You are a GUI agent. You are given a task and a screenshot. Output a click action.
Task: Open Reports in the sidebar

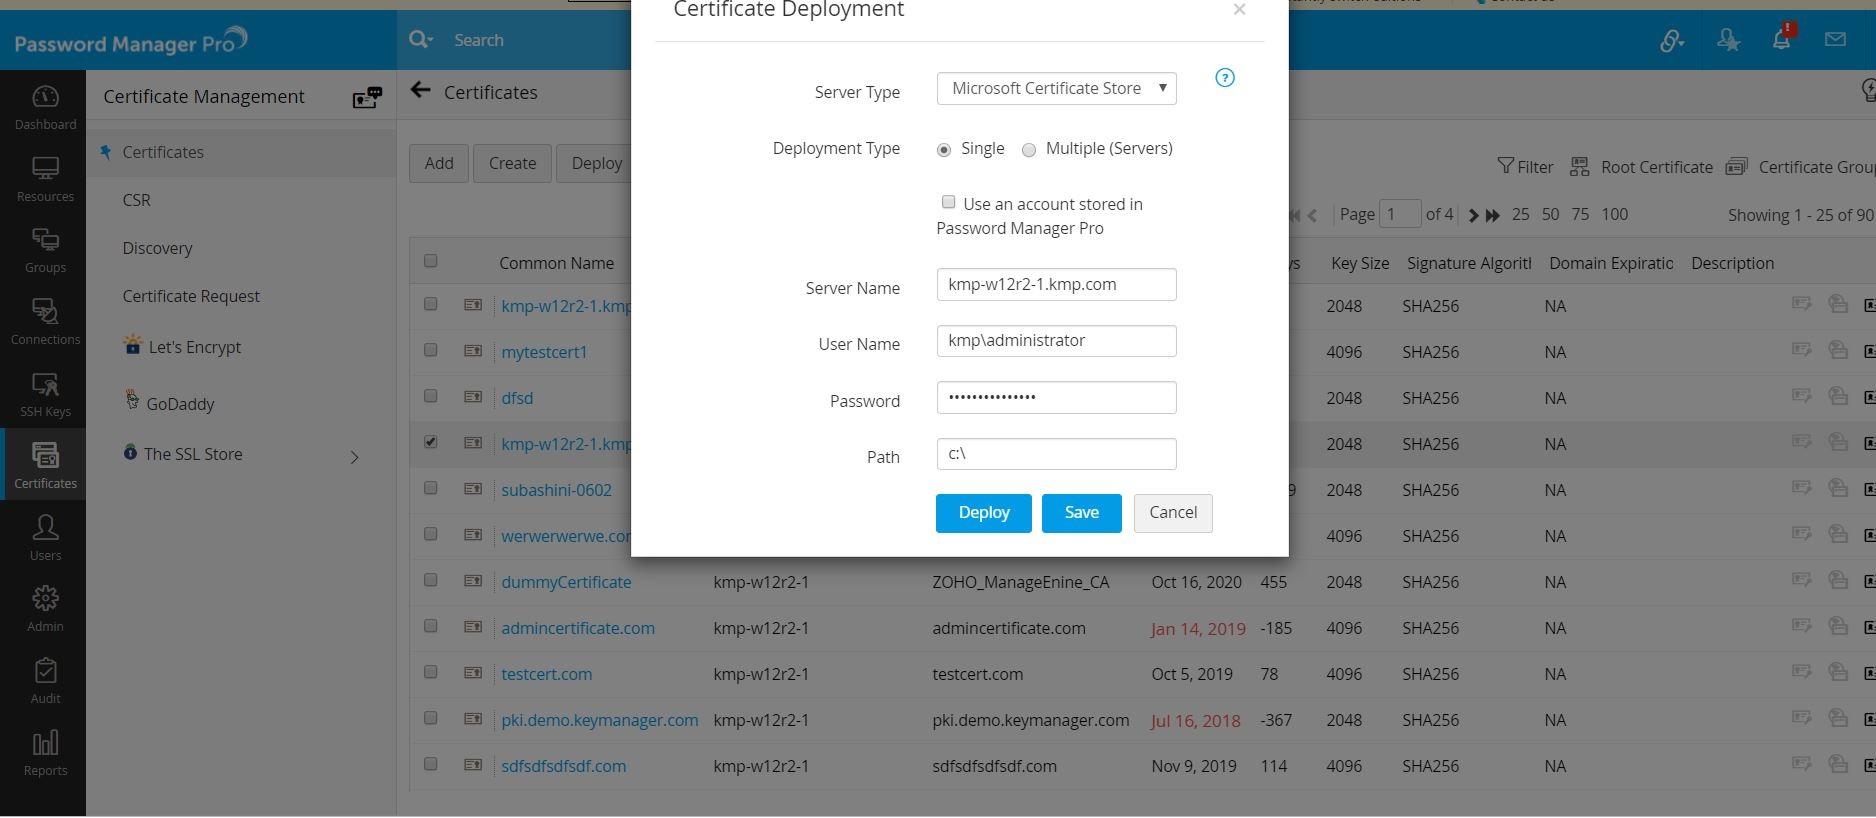click(45, 753)
